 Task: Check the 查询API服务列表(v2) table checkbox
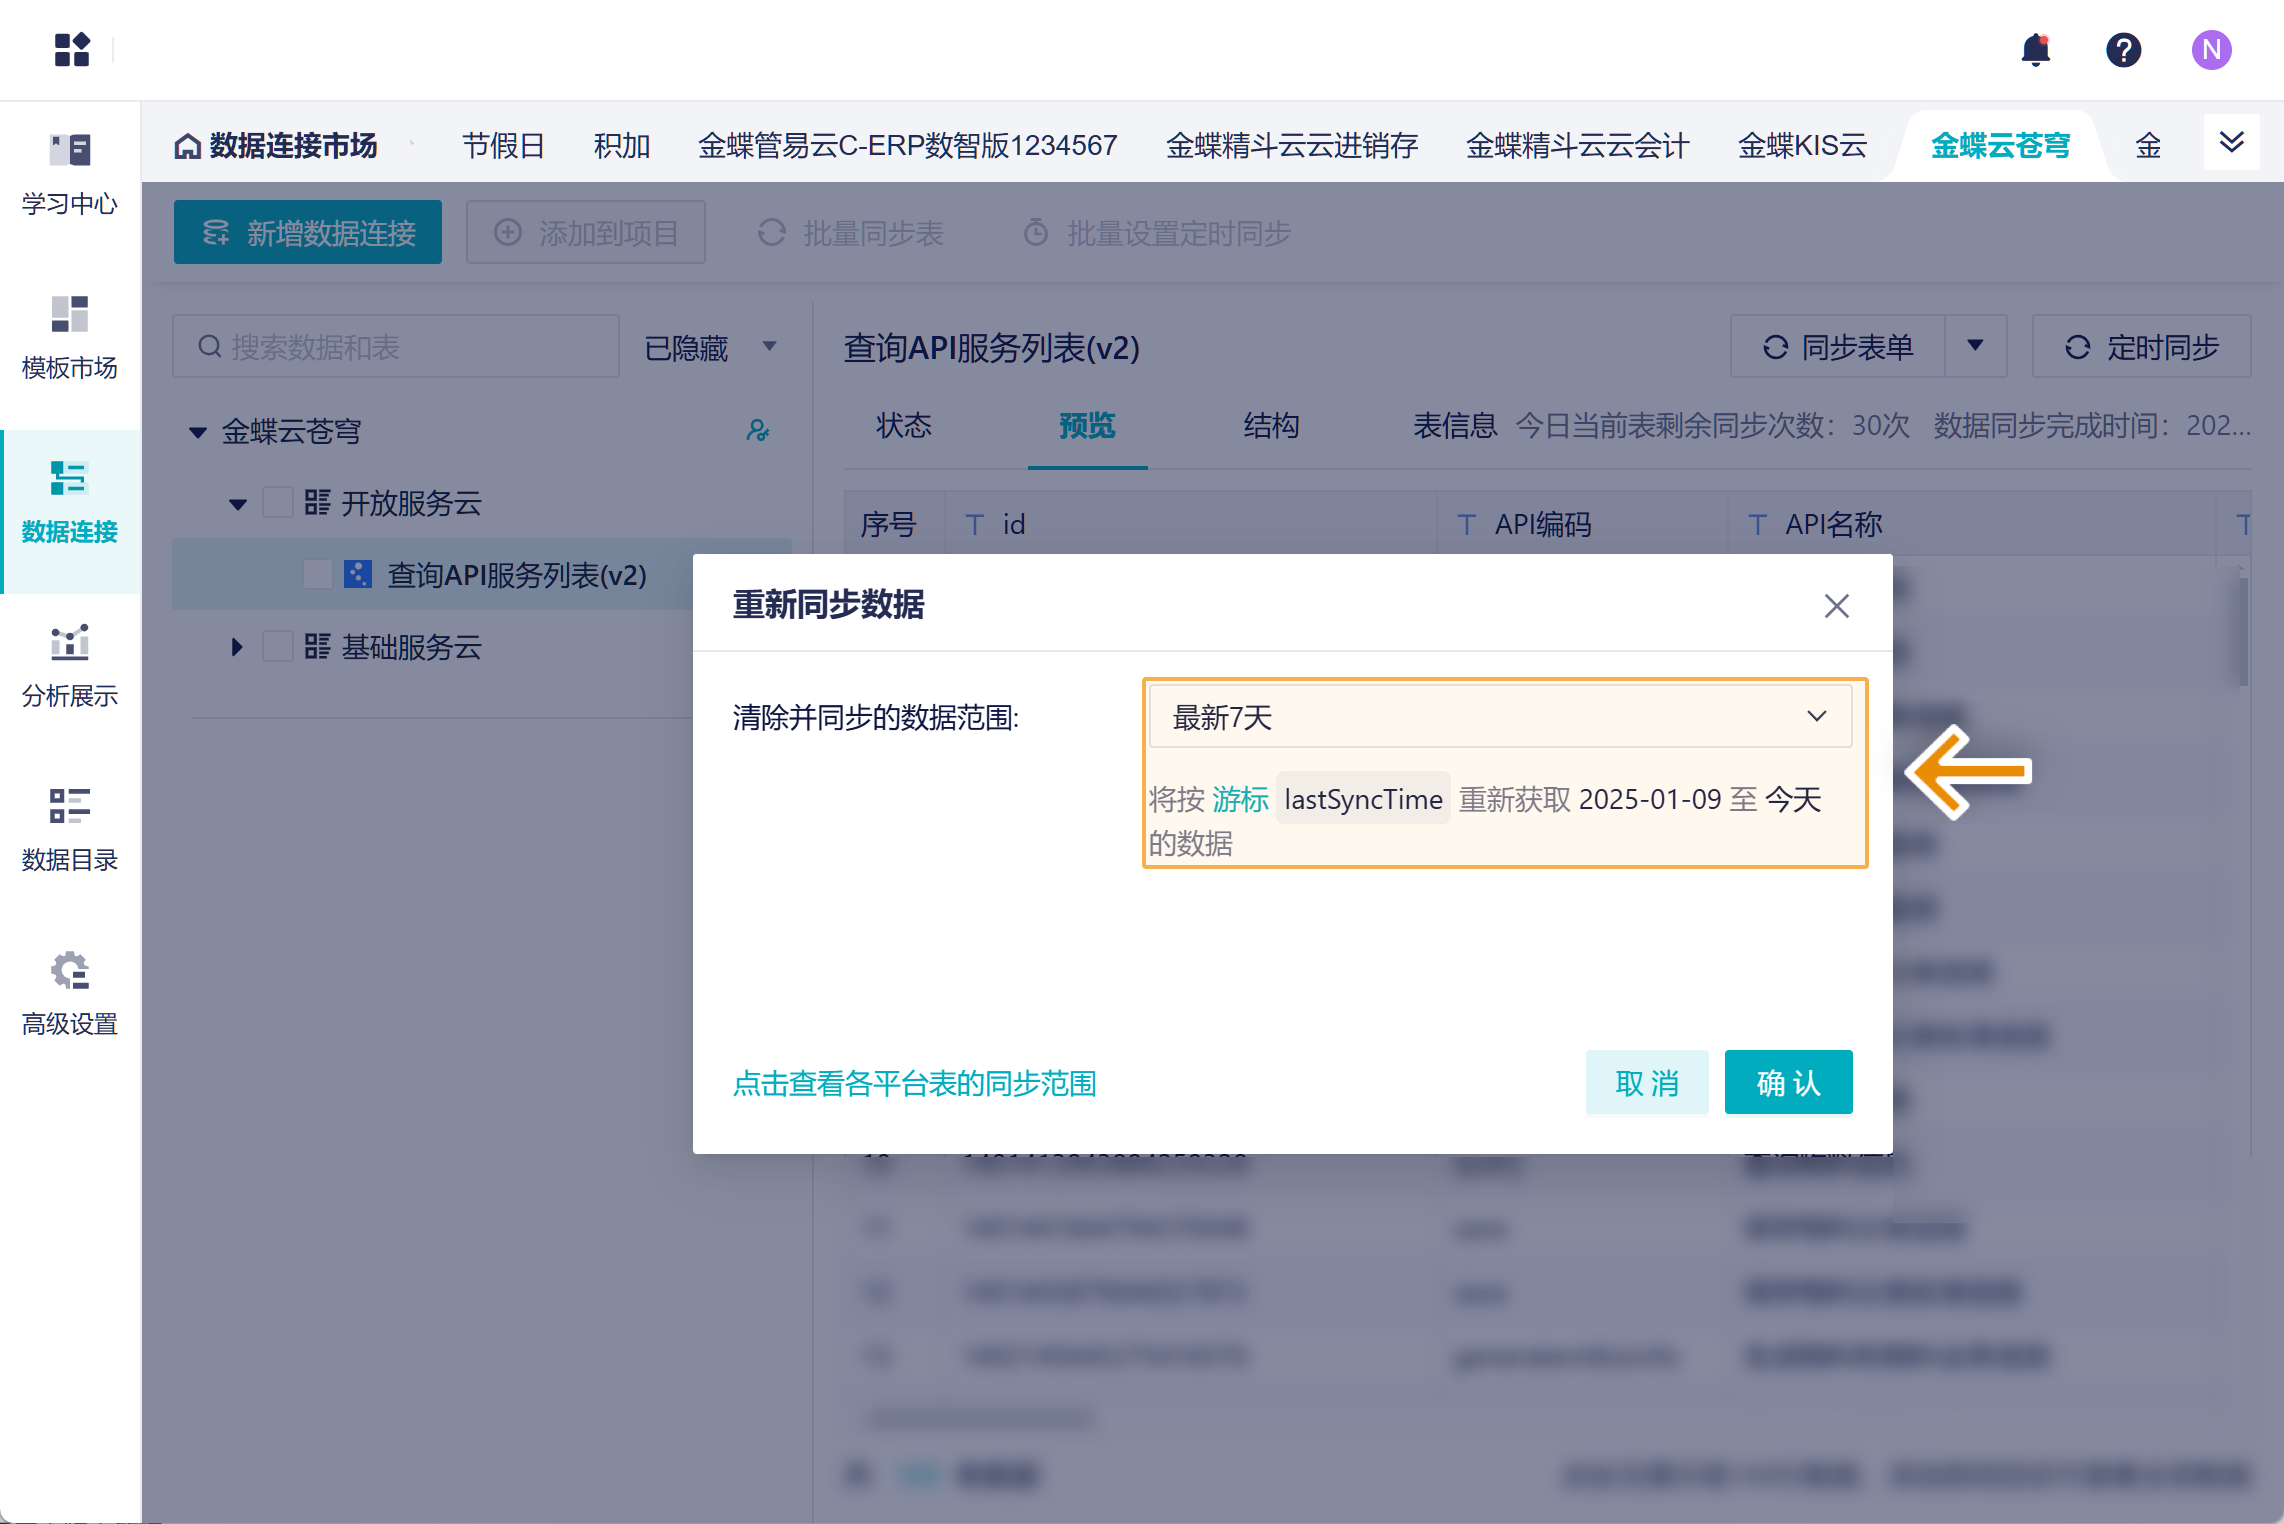click(317, 574)
